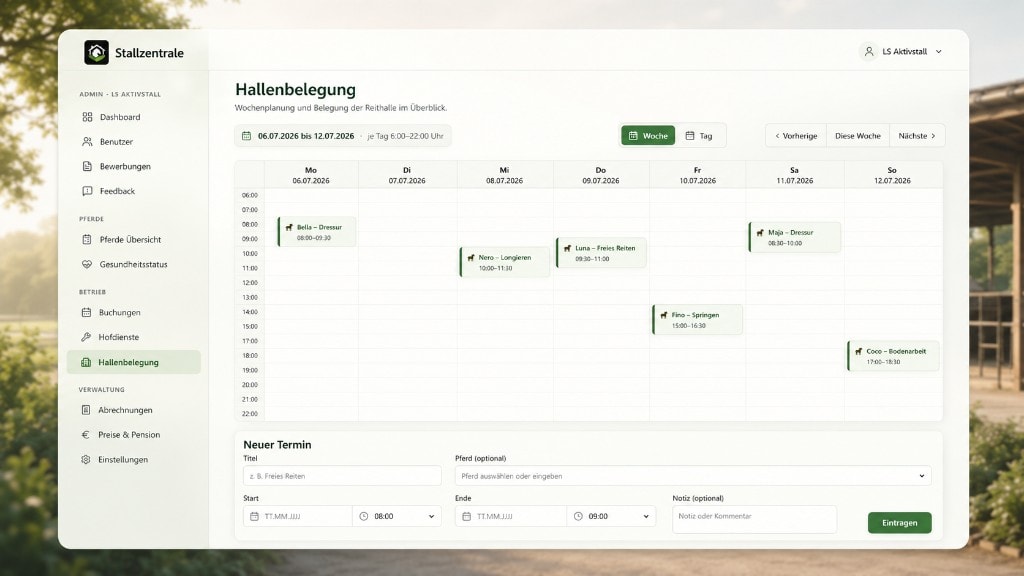
Task: Click the Gesundheitsstatus heart icon
Action: click(87, 264)
